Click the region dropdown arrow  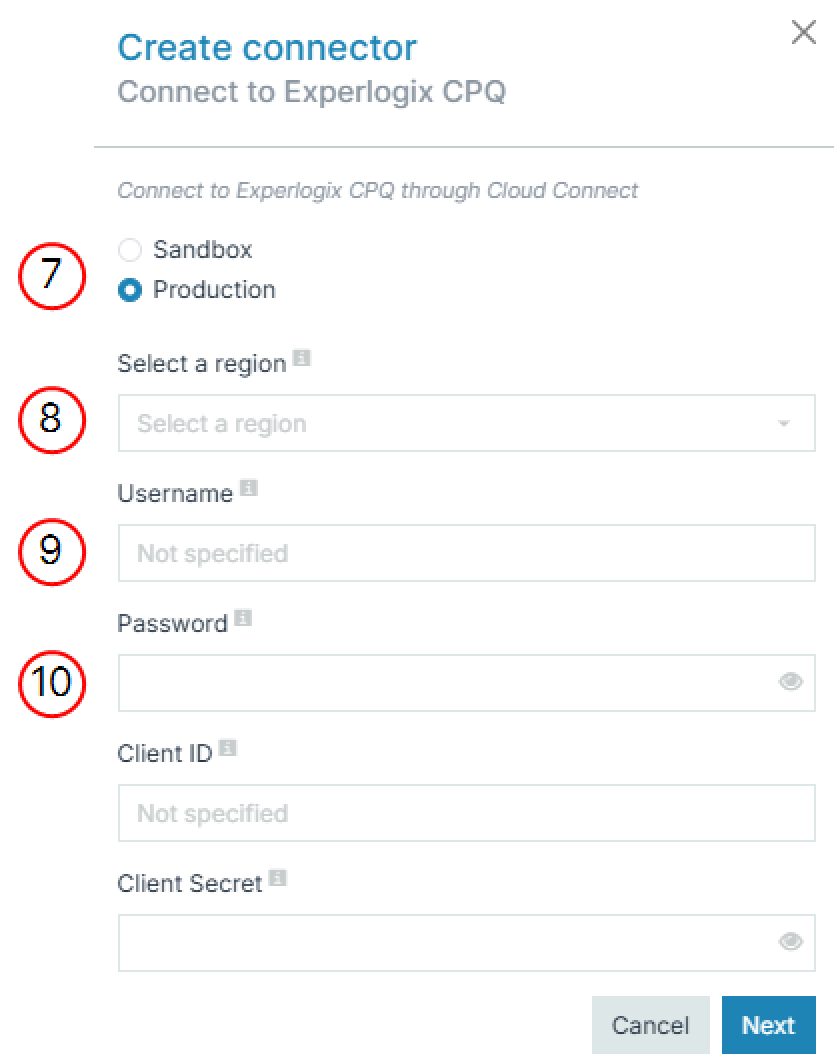point(784,424)
